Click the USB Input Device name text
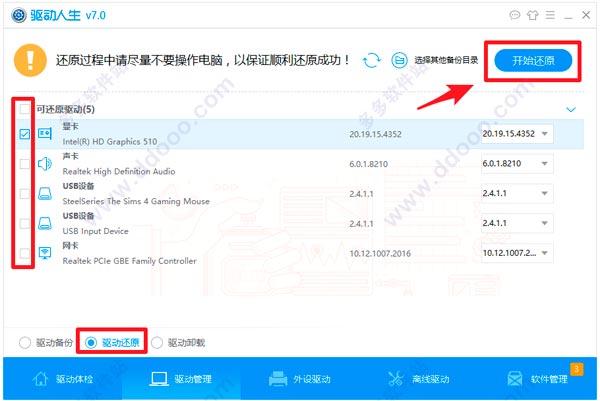The height and width of the screenshot is (401, 600). pyautogui.click(x=96, y=231)
